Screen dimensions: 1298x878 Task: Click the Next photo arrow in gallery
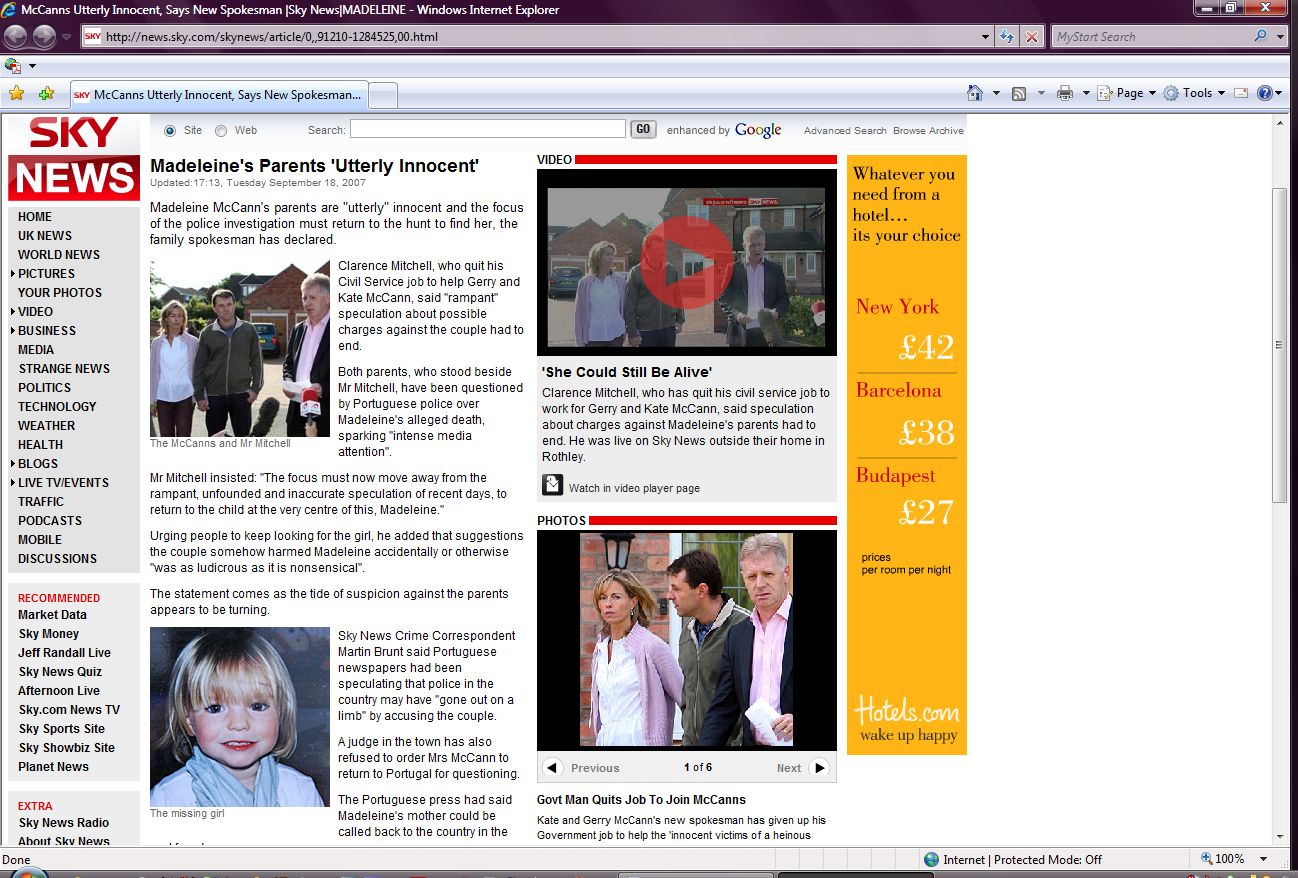click(x=819, y=768)
